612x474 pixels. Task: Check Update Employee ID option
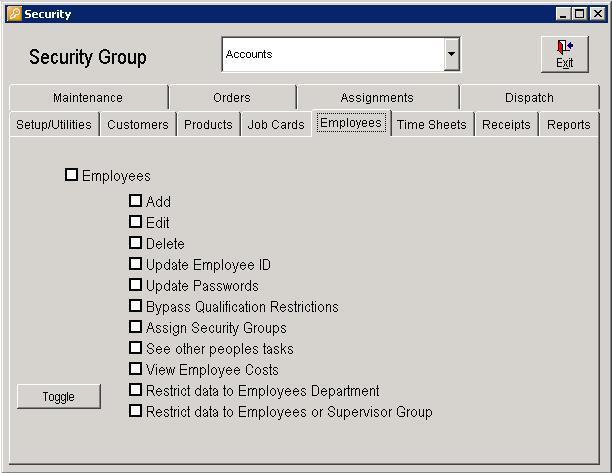(x=136, y=264)
